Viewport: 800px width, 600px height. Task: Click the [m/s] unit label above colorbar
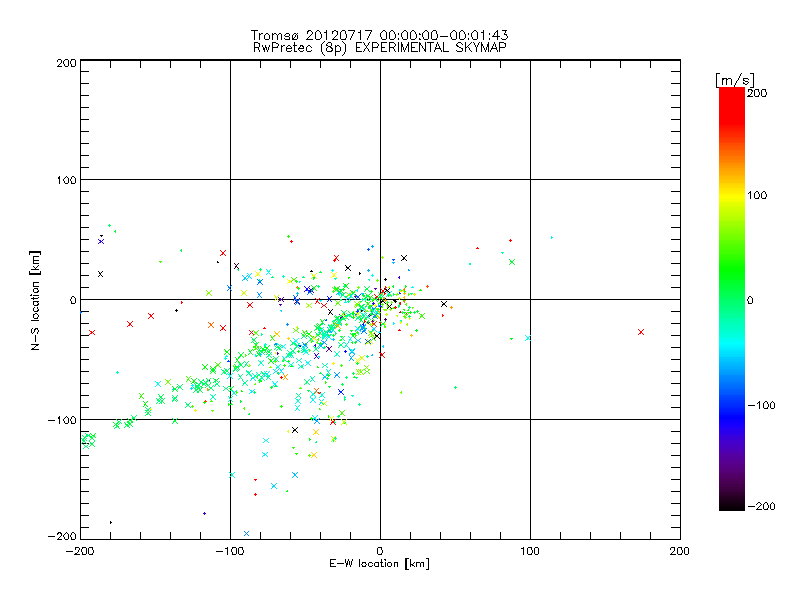pos(735,80)
